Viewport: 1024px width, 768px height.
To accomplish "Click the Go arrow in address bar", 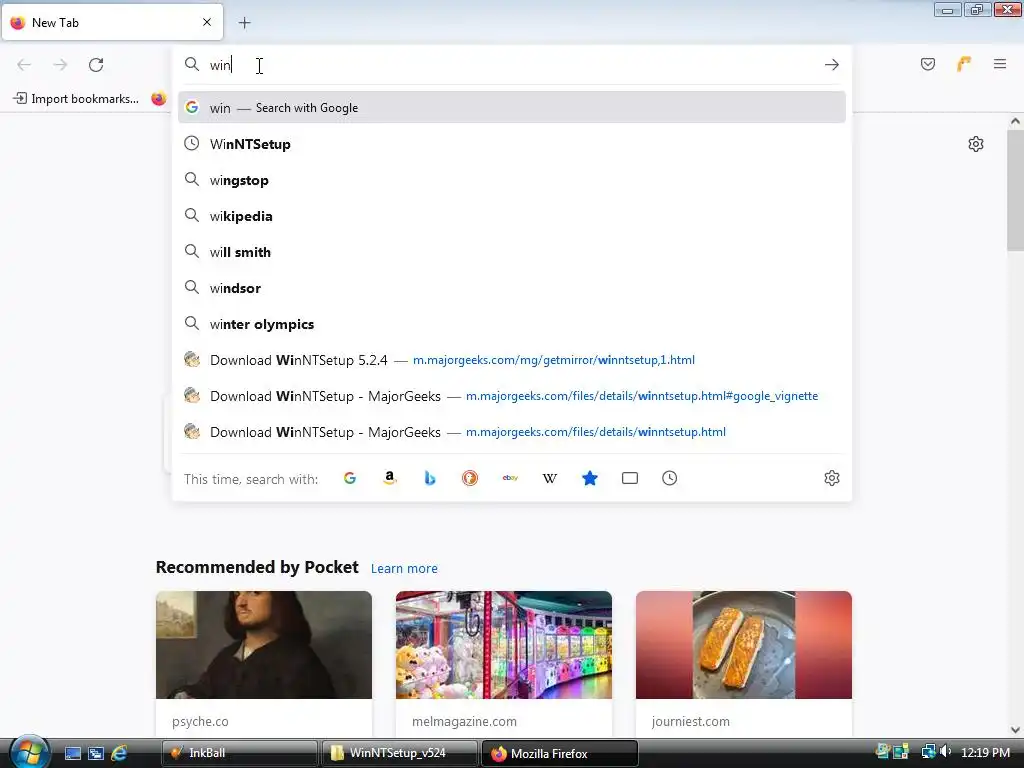I will click(x=831, y=65).
